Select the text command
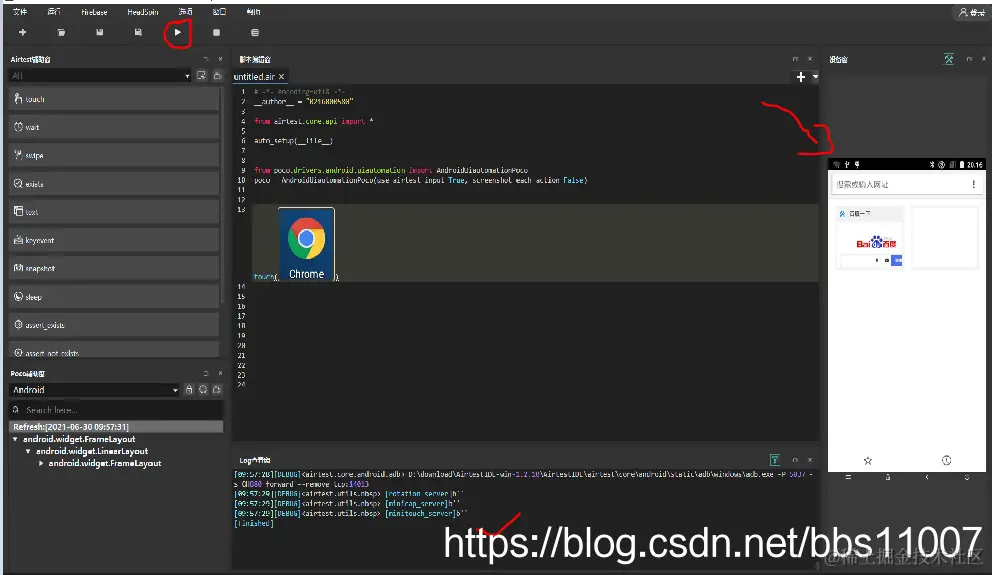The image size is (992, 575). pos(114,212)
